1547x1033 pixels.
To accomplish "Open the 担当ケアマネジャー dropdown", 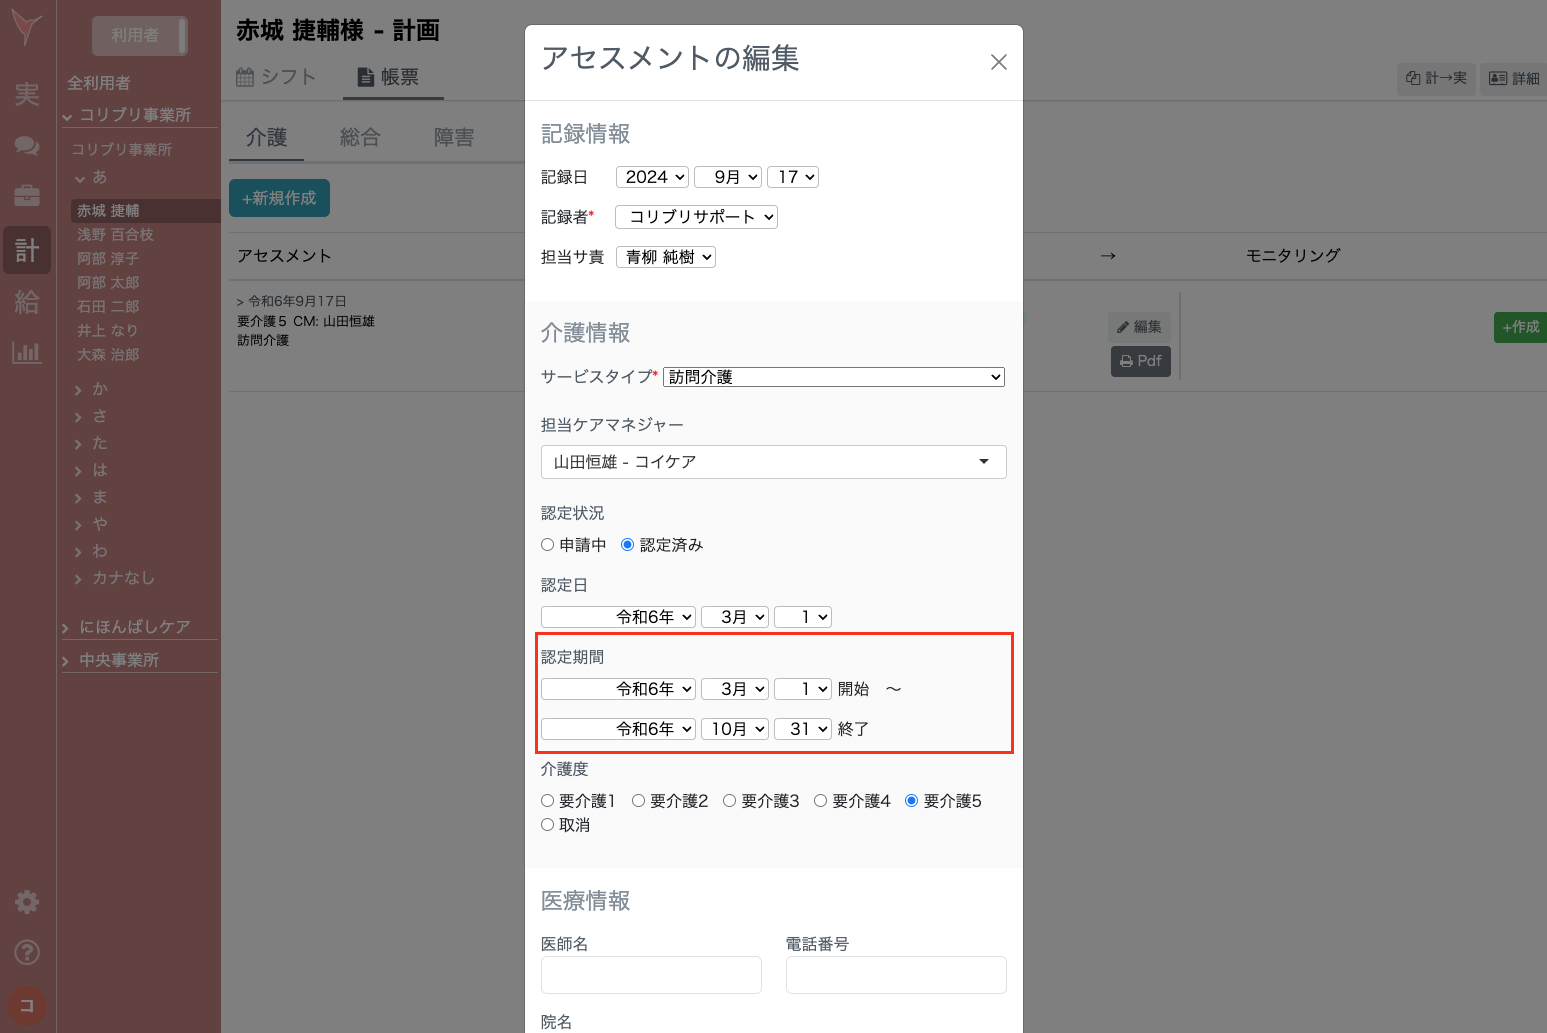I will click(773, 462).
